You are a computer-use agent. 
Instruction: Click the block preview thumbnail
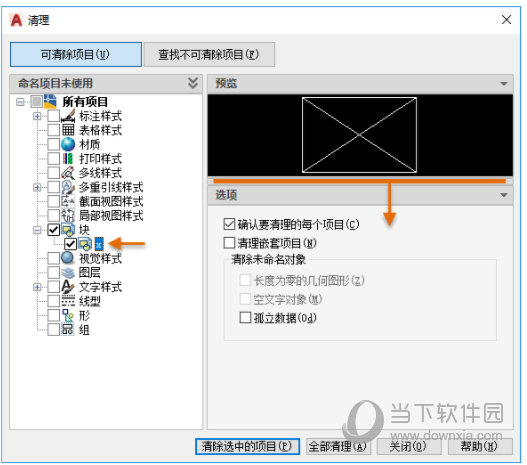click(359, 135)
